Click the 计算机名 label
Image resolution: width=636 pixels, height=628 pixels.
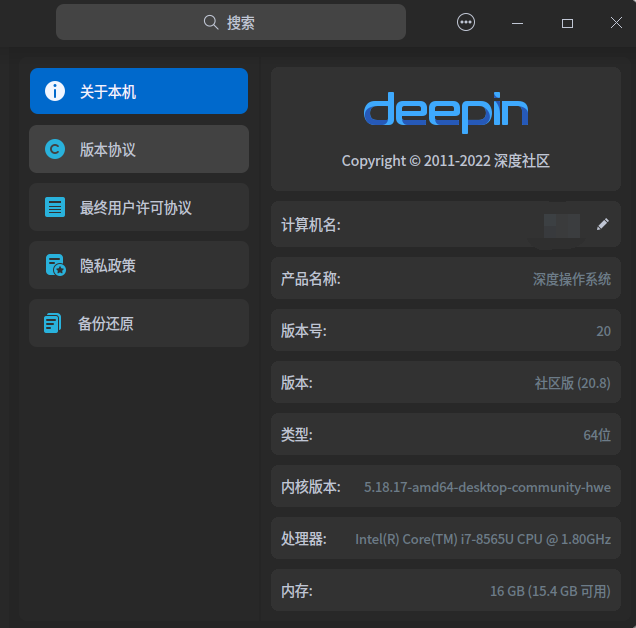pyautogui.click(x=311, y=224)
